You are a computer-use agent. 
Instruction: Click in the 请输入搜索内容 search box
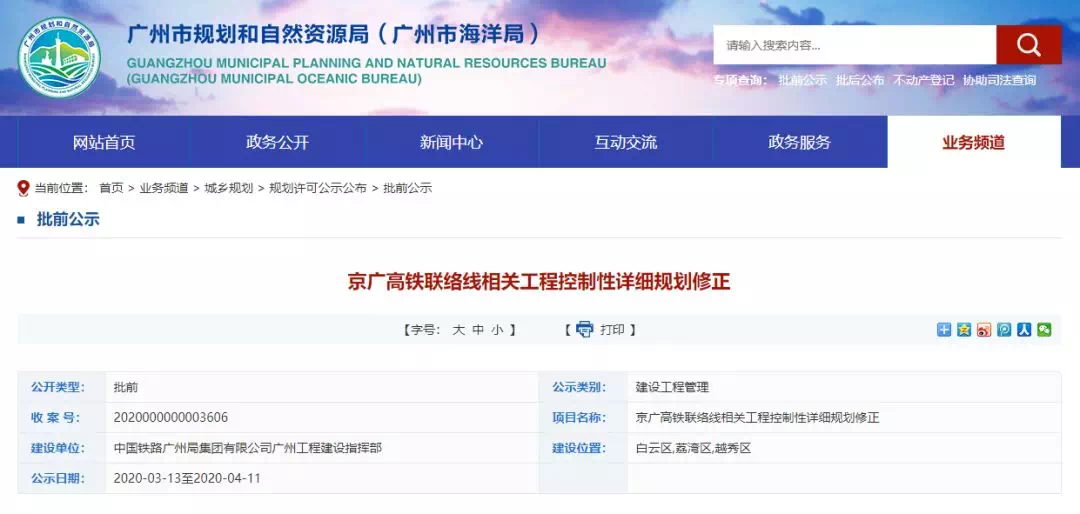855,45
